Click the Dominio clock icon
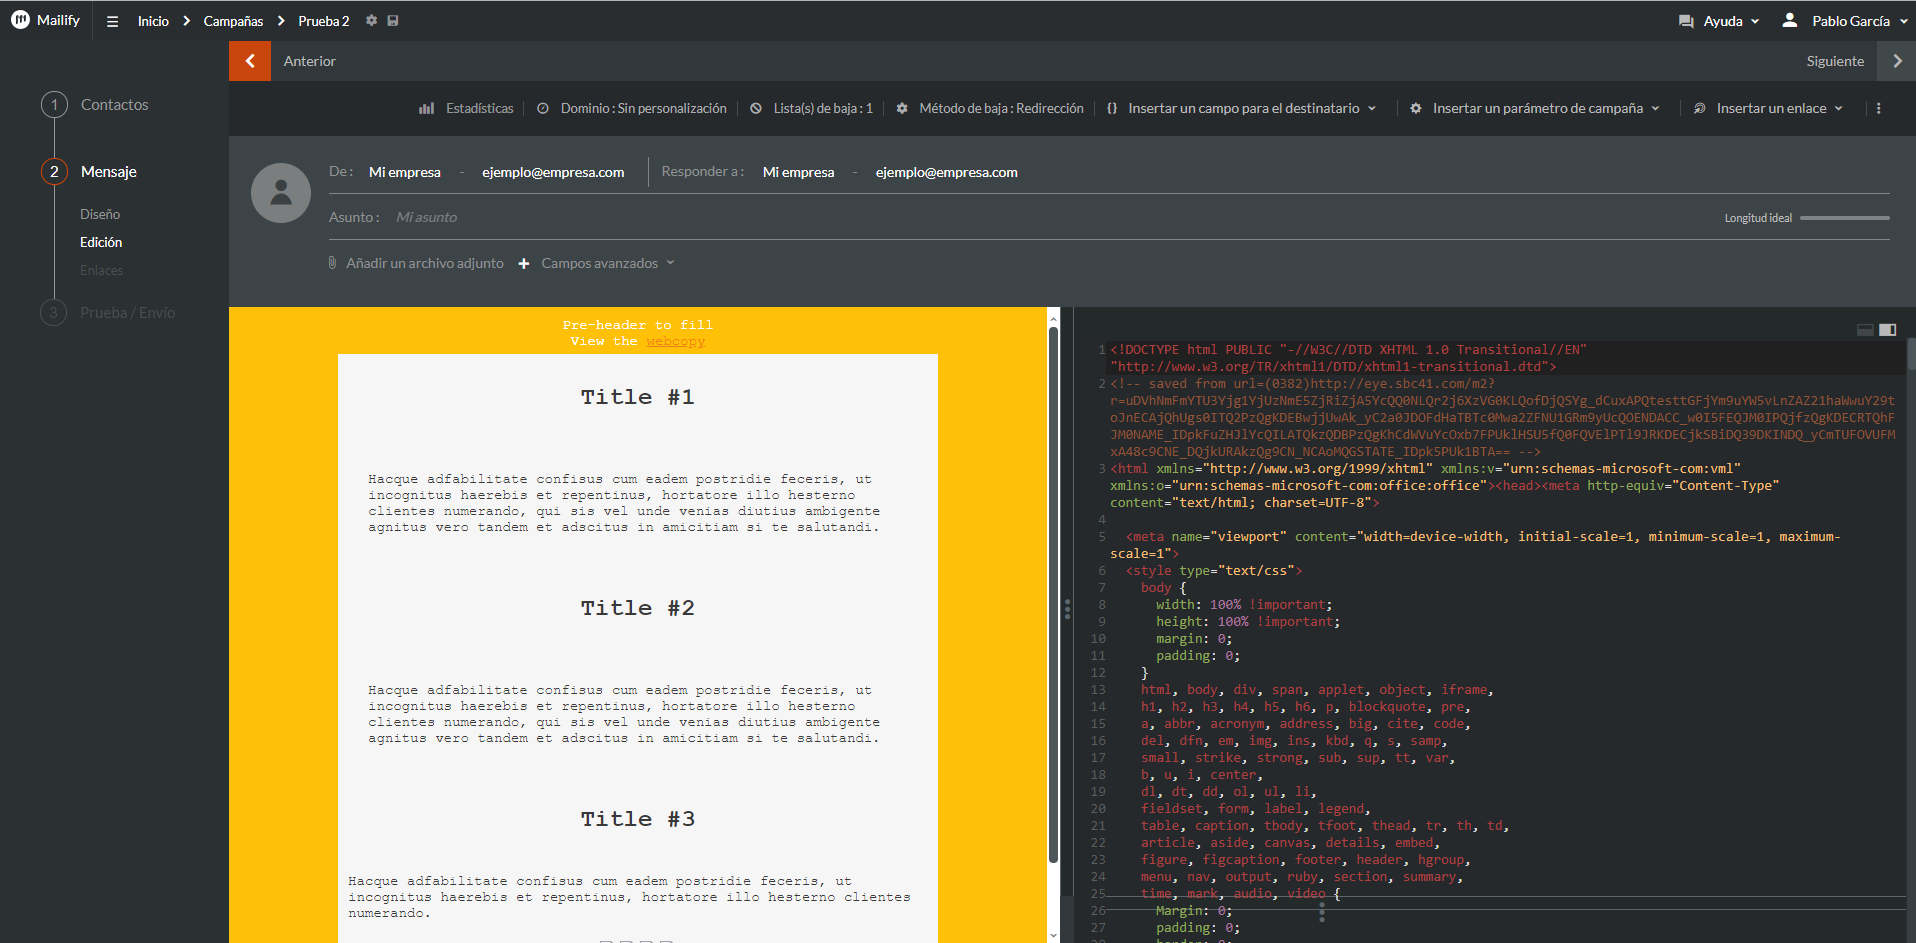This screenshot has height=943, width=1916. pos(542,108)
